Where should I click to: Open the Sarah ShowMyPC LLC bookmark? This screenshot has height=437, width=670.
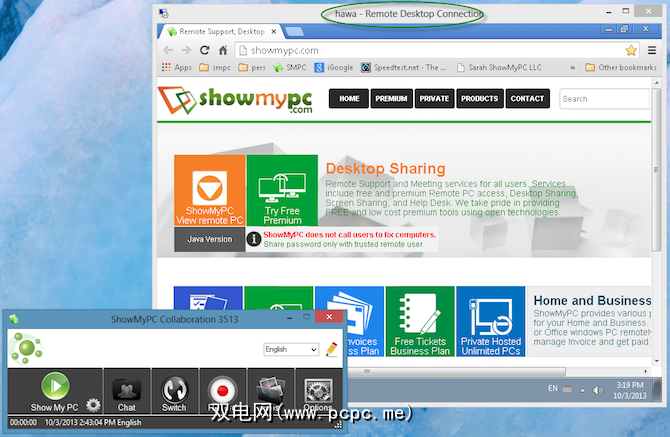499,67
